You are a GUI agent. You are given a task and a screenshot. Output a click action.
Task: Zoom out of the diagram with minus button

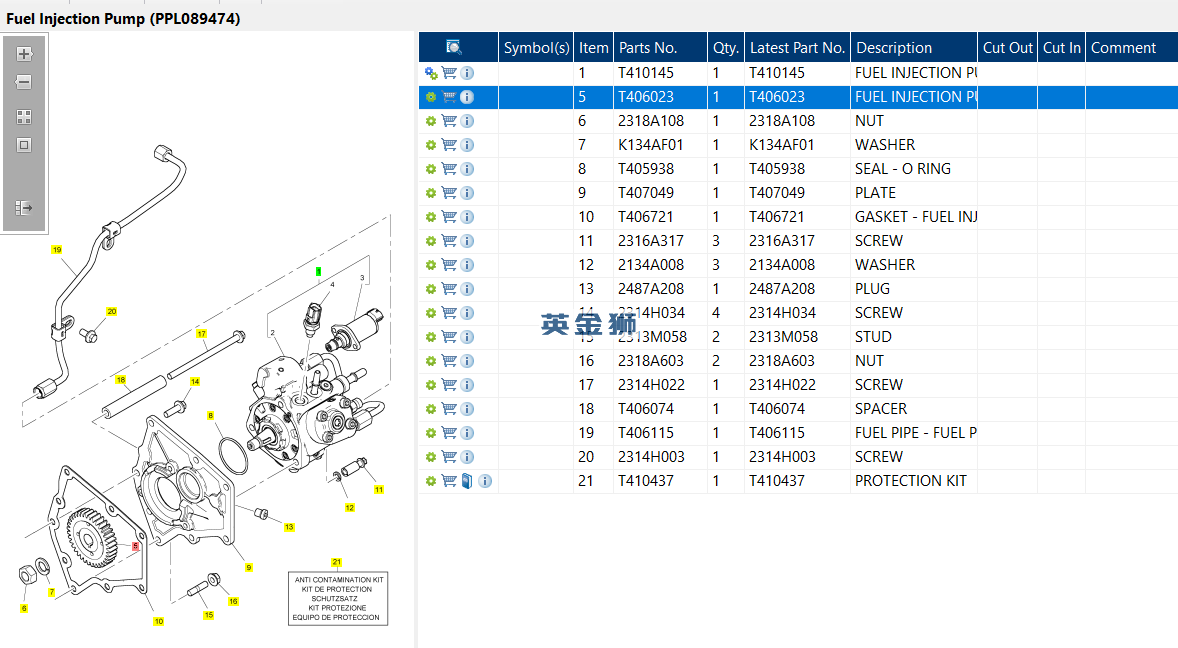point(24,83)
